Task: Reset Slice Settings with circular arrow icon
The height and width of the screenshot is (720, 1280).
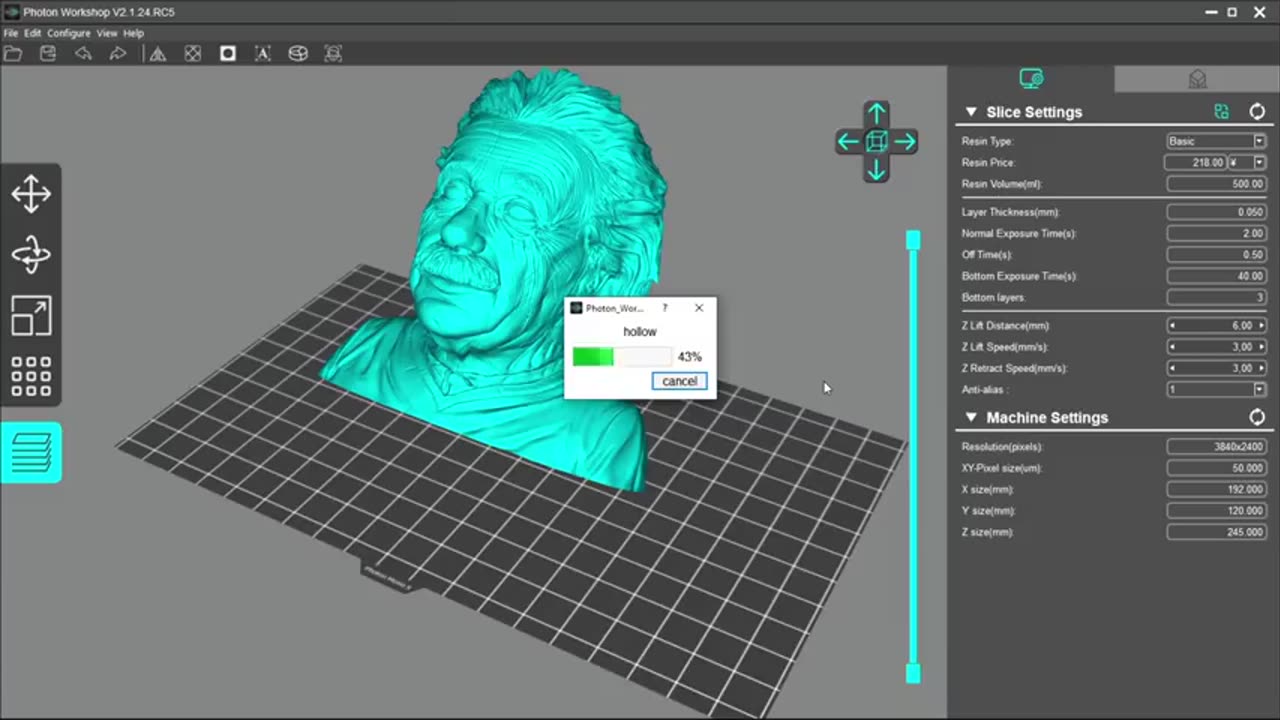Action: [1257, 112]
